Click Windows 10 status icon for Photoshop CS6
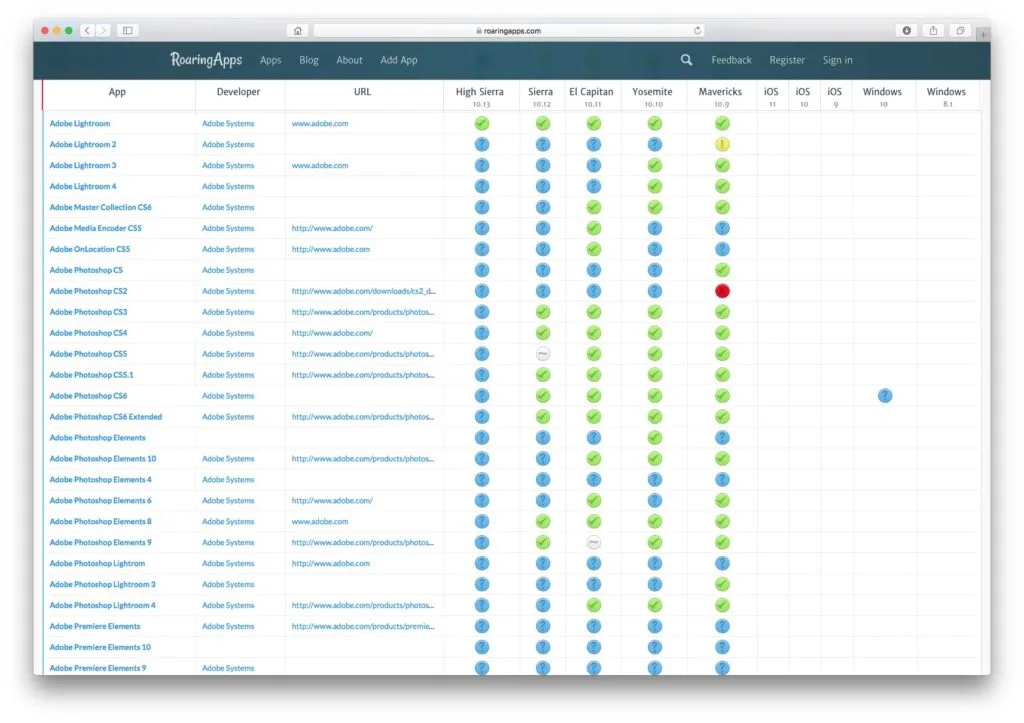Image resolution: width=1024 pixels, height=723 pixels. pyautogui.click(x=884, y=396)
